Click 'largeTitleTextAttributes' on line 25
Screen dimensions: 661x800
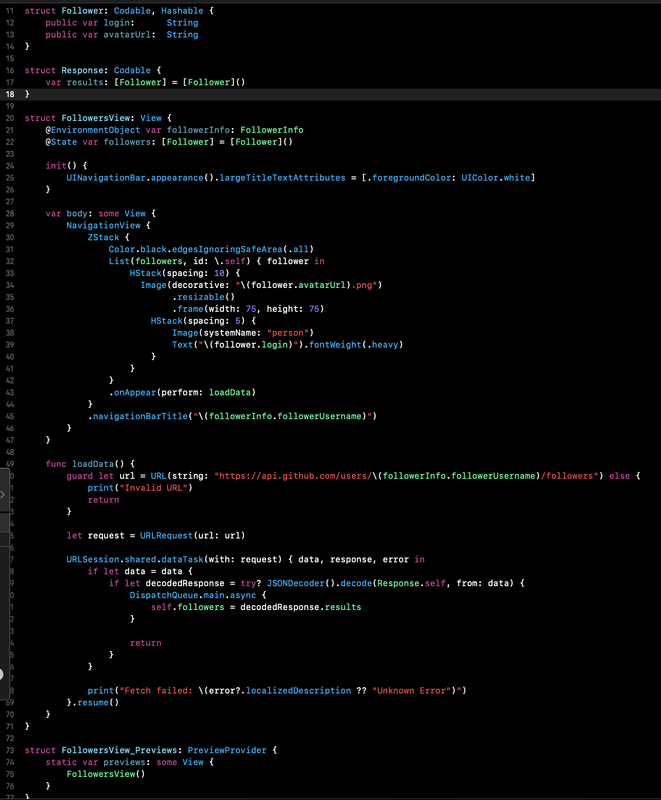283,178
